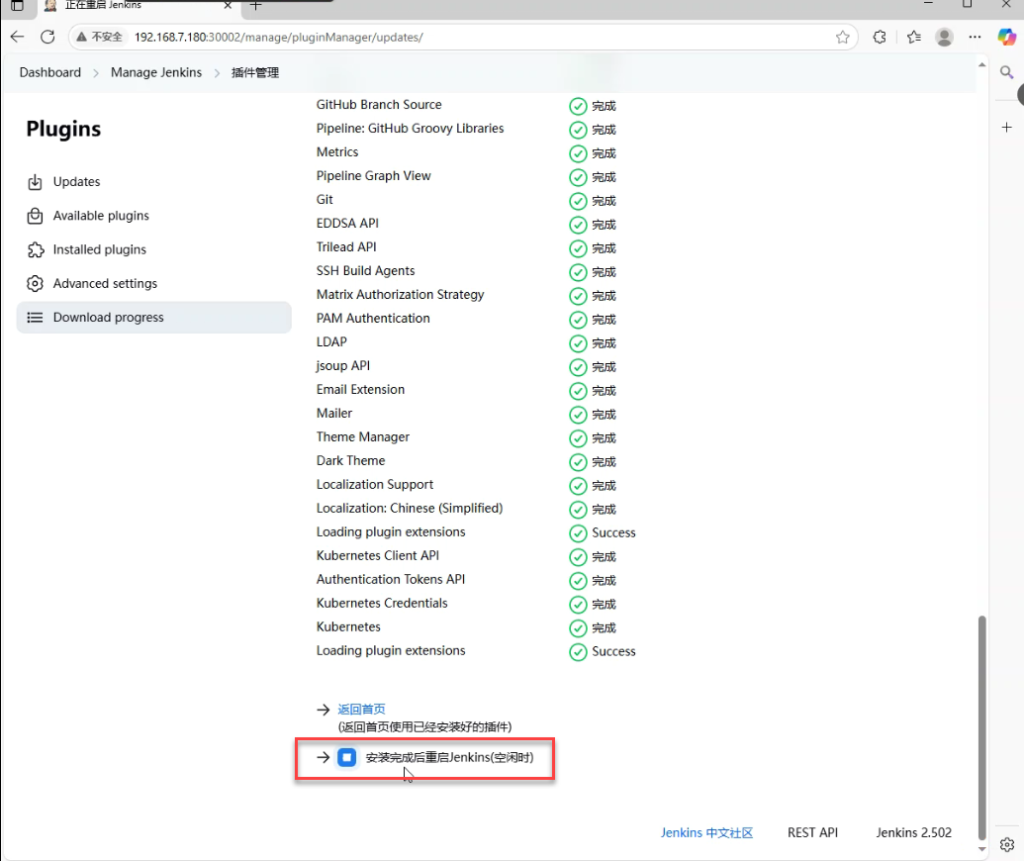Go to Manage Jenkins breadcrumb
The height and width of the screenshot is (861, 1024).
click(x=156, y=73)
